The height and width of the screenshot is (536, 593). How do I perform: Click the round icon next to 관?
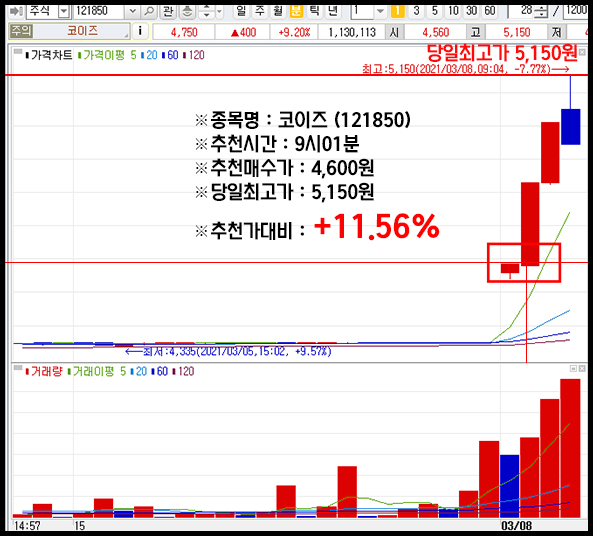point(187,11)
